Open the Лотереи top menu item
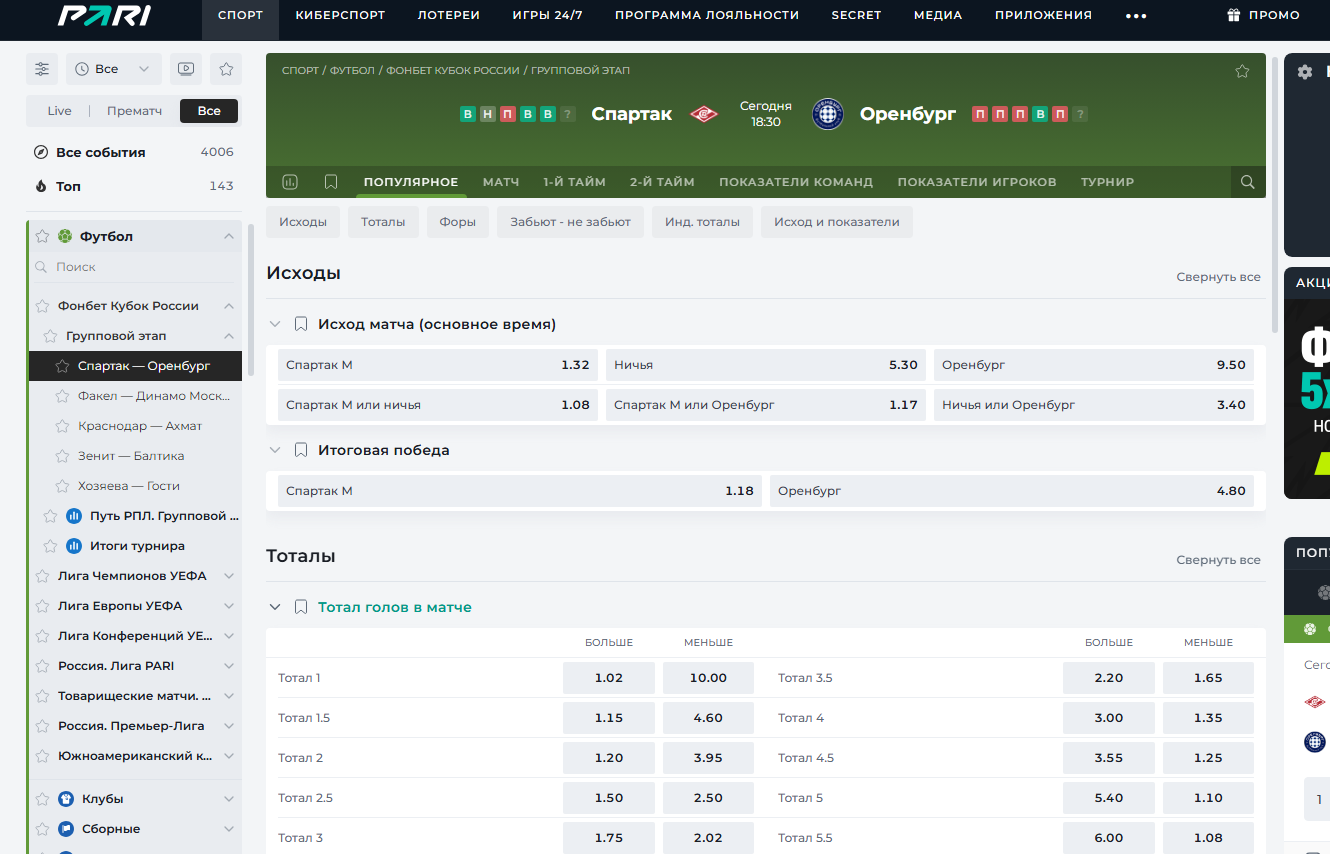Image resolution: width=1330 pixels, height=854 pixels. (449, 15)
